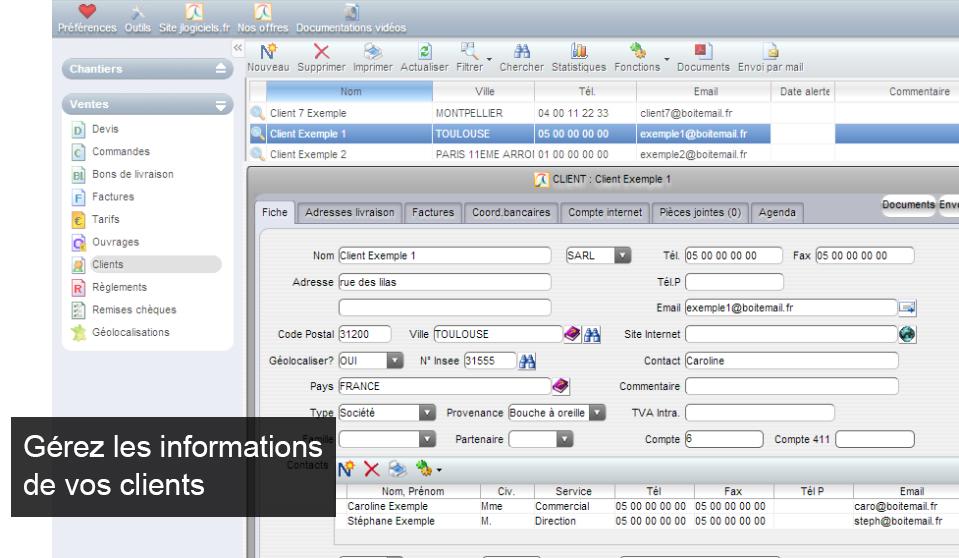Open magnifier icon of Client 7 Exemple
This screenshot has height=558, width=959.
click(x=257, y=113)
